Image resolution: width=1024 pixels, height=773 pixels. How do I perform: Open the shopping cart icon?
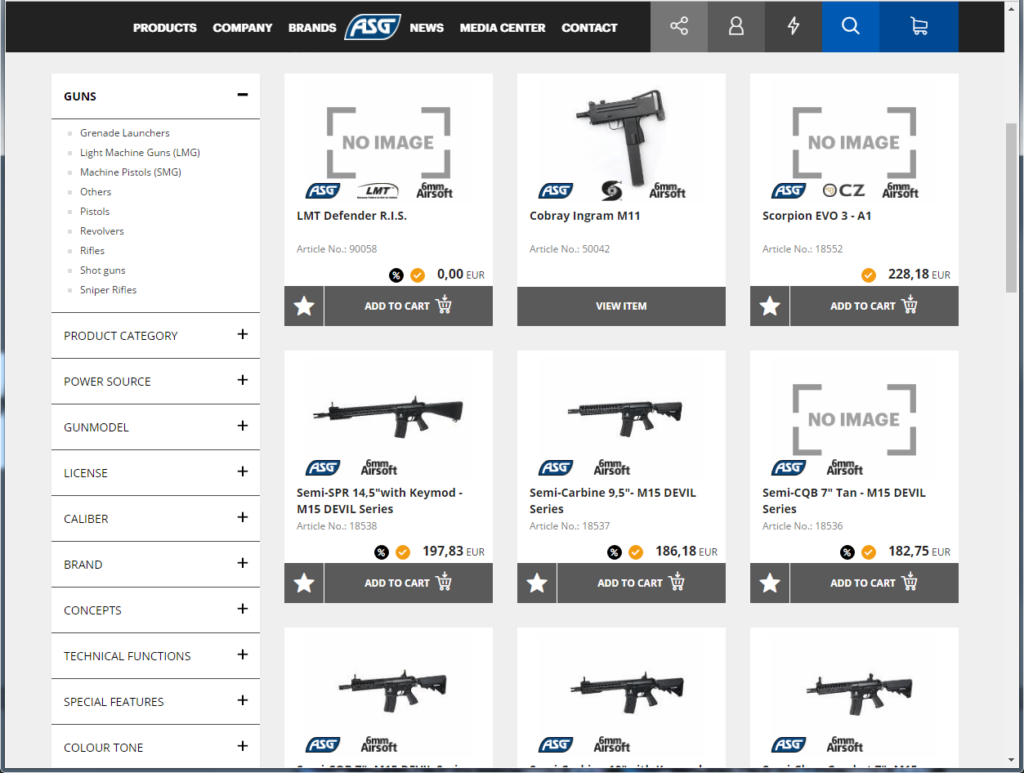(919, 26)
